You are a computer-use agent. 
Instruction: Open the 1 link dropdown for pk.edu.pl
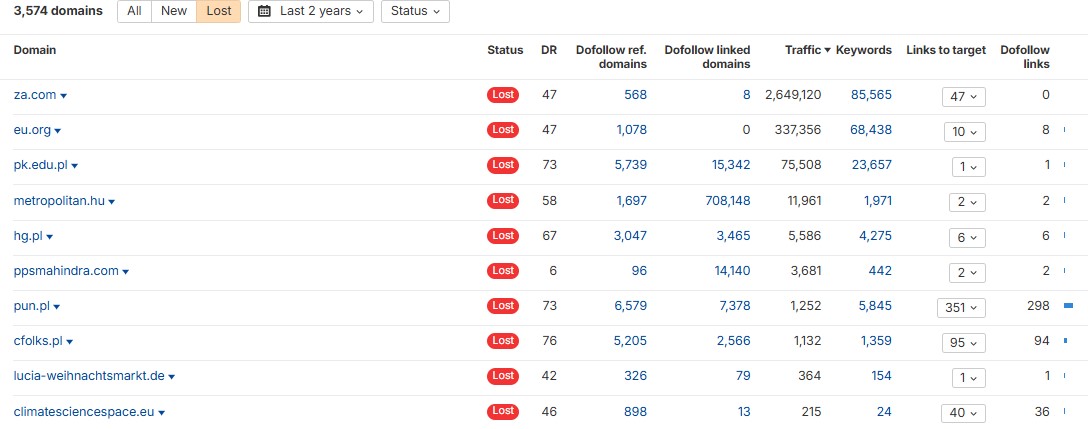[x=969, y=167]
